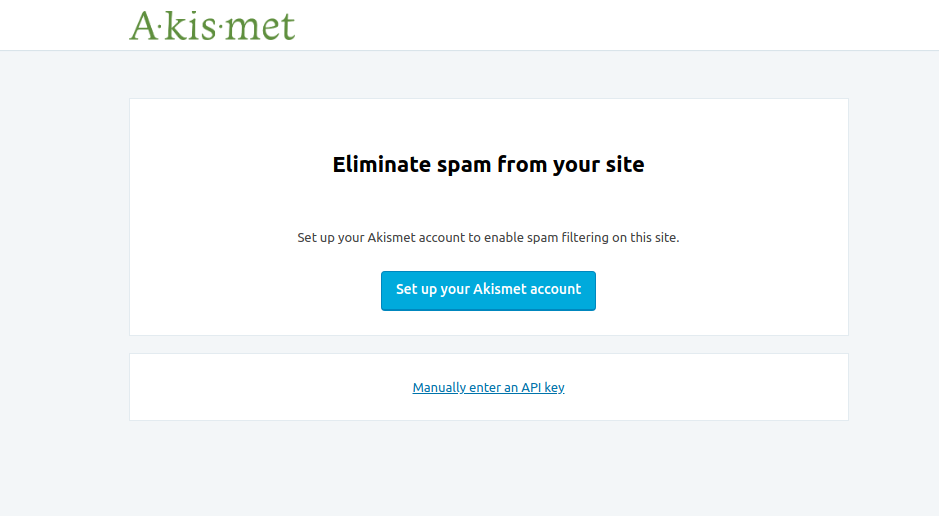Click the word "Eliminate" in the heading
This screenshot has height=516, width=939.
pos(382,165)
